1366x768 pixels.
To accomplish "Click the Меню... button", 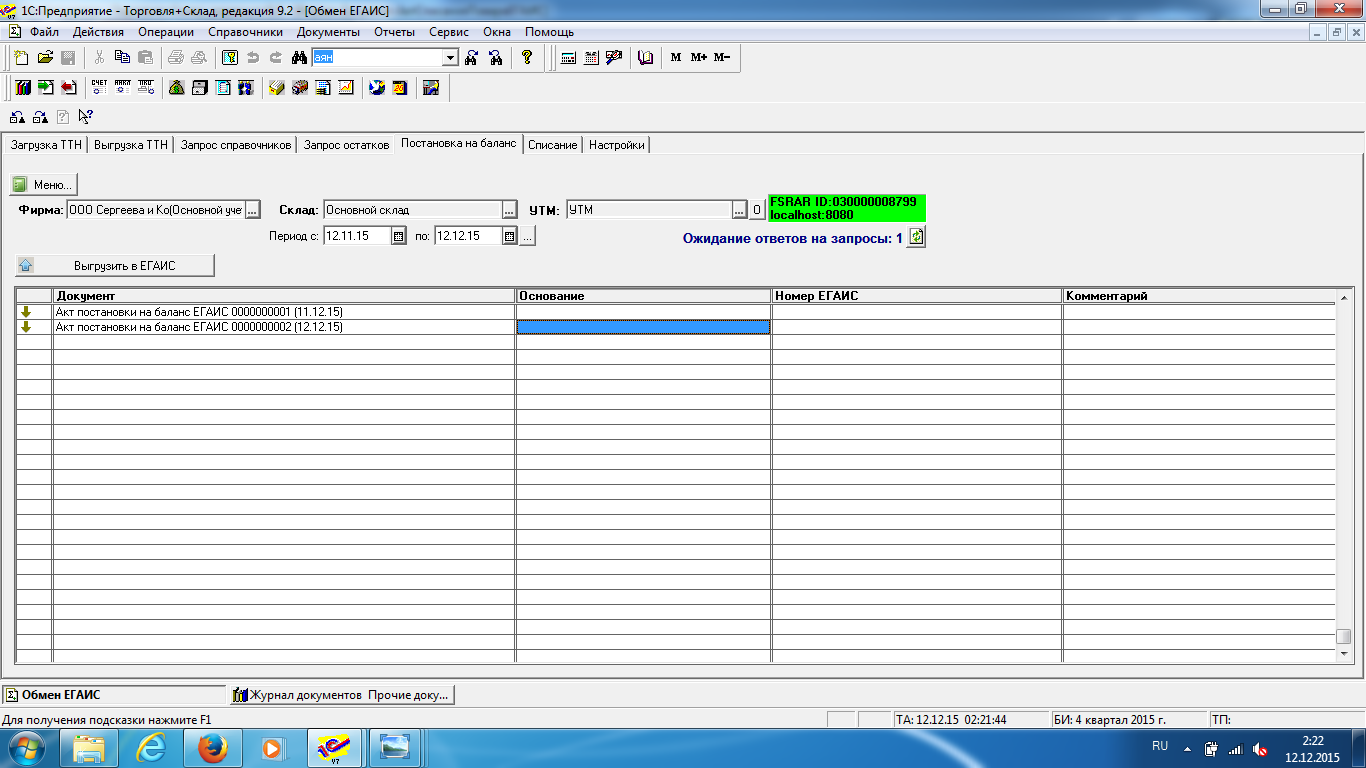I will 44,185.
